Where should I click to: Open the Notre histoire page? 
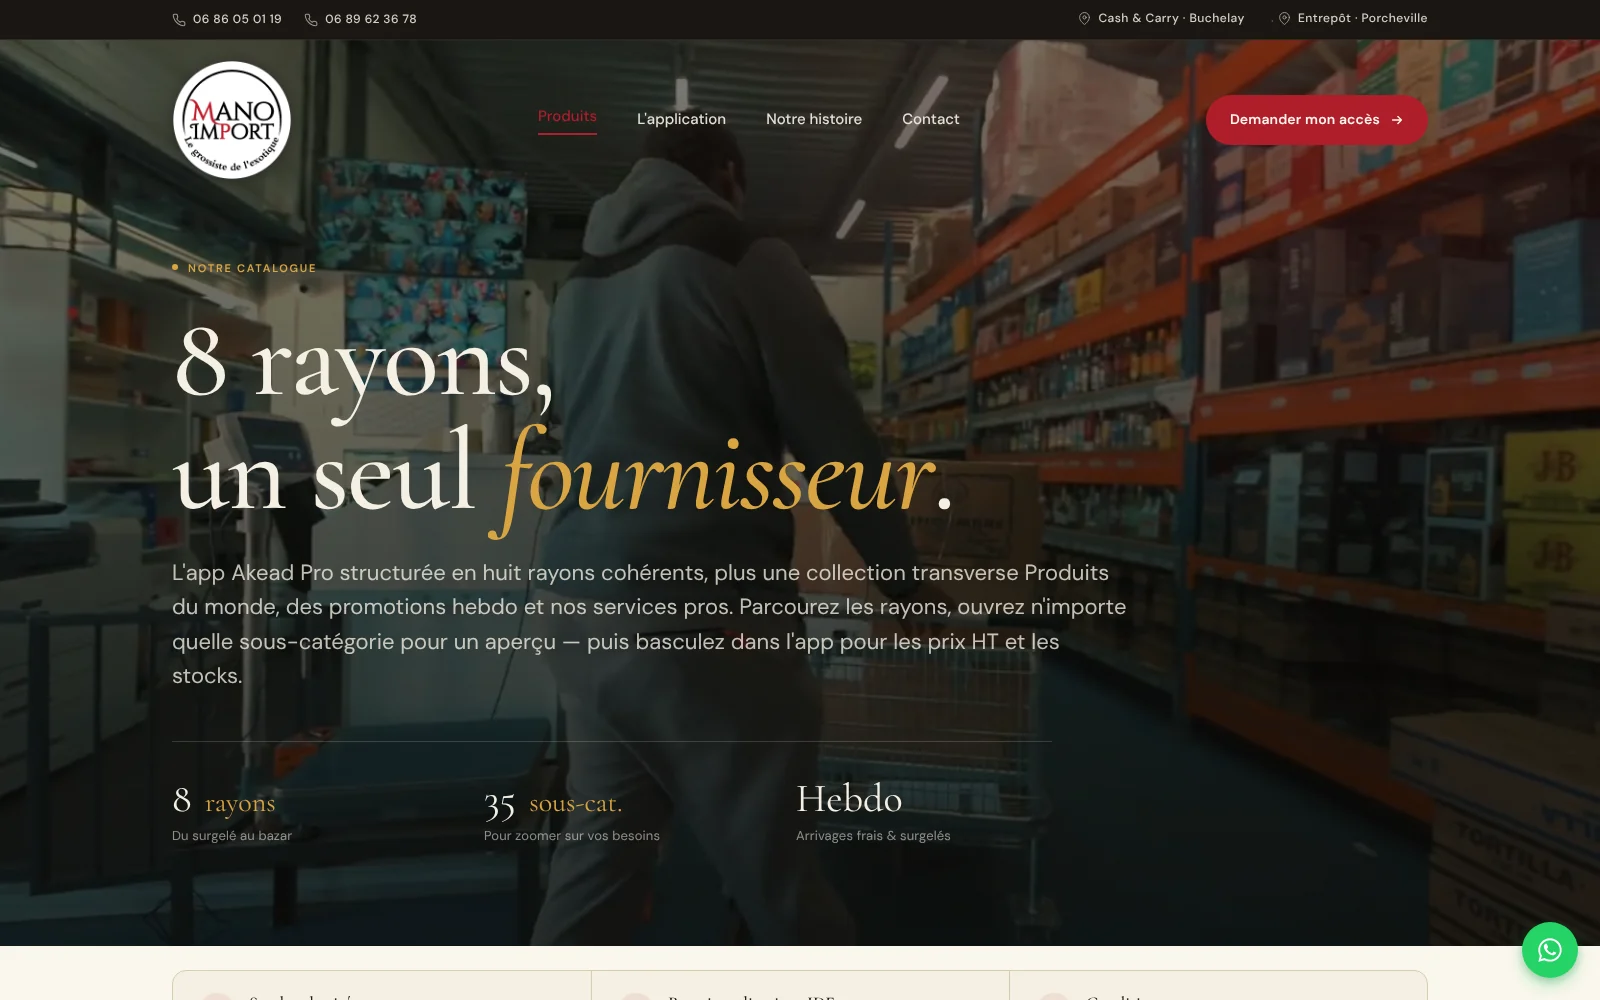(814, 119)
